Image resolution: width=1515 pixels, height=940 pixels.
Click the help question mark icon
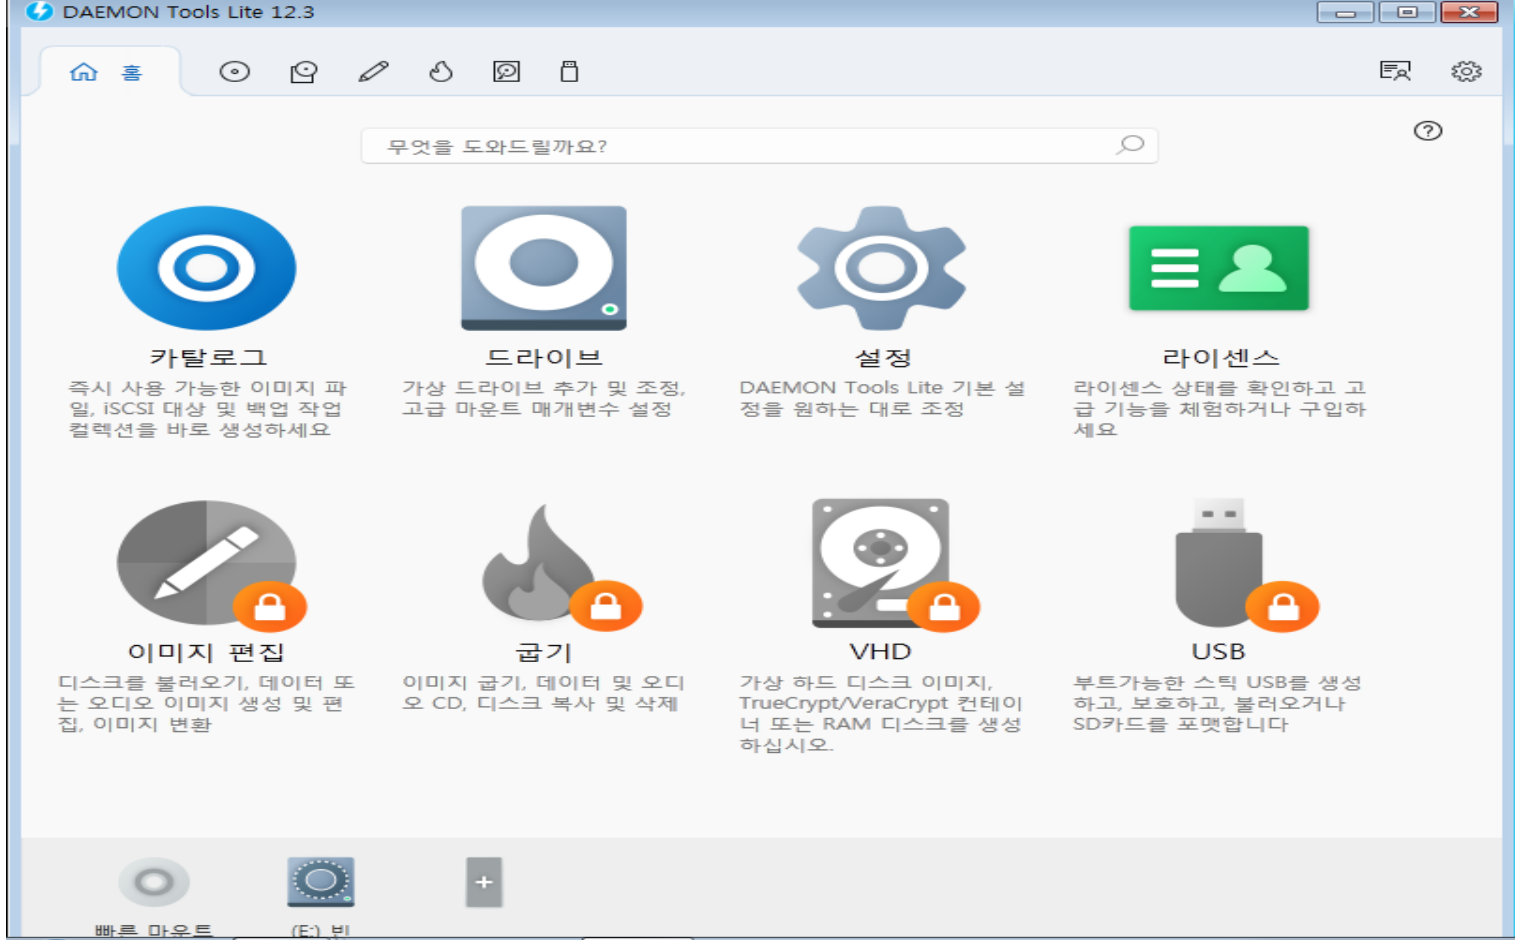tap(1428, 131)
